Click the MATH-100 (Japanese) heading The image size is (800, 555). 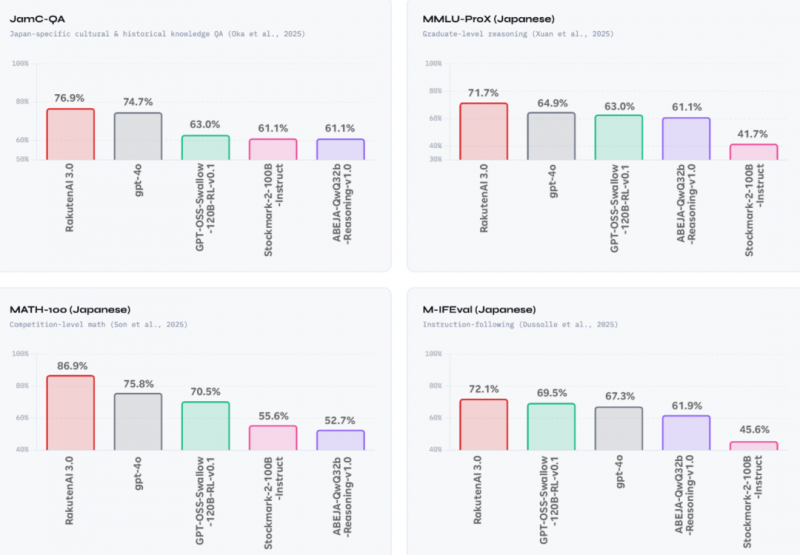pyautogui.click(x=70, y=309)
